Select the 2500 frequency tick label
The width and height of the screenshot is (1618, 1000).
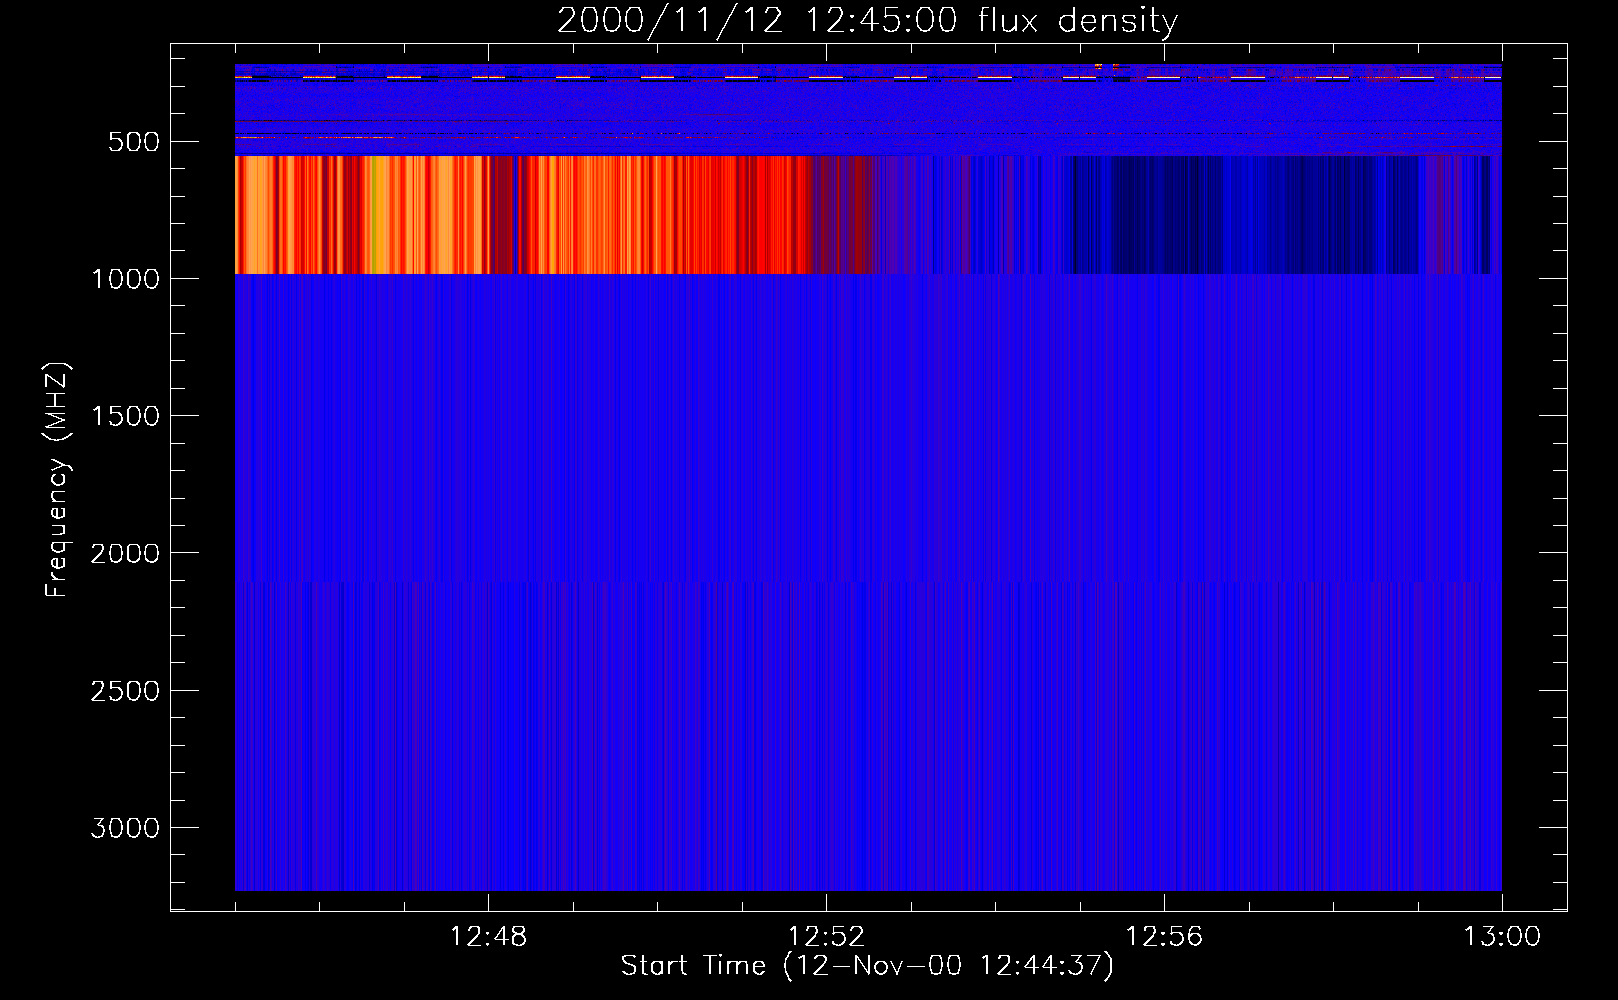tap(125, 691)
